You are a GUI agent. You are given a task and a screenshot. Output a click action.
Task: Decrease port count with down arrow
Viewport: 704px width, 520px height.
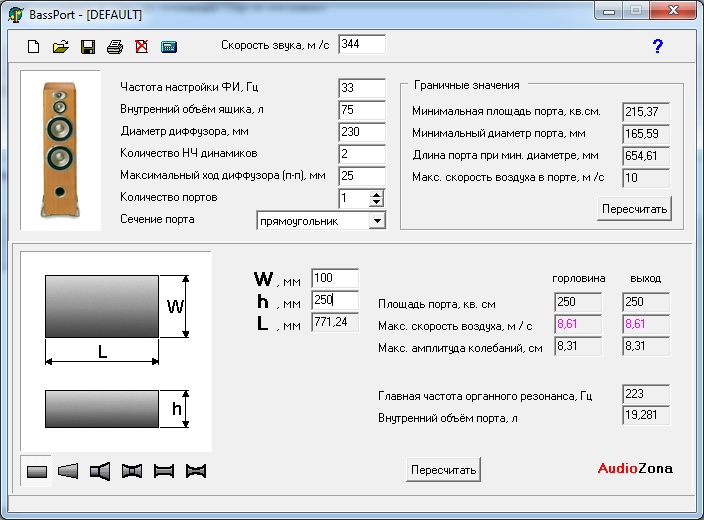click(x=376, y=203)
